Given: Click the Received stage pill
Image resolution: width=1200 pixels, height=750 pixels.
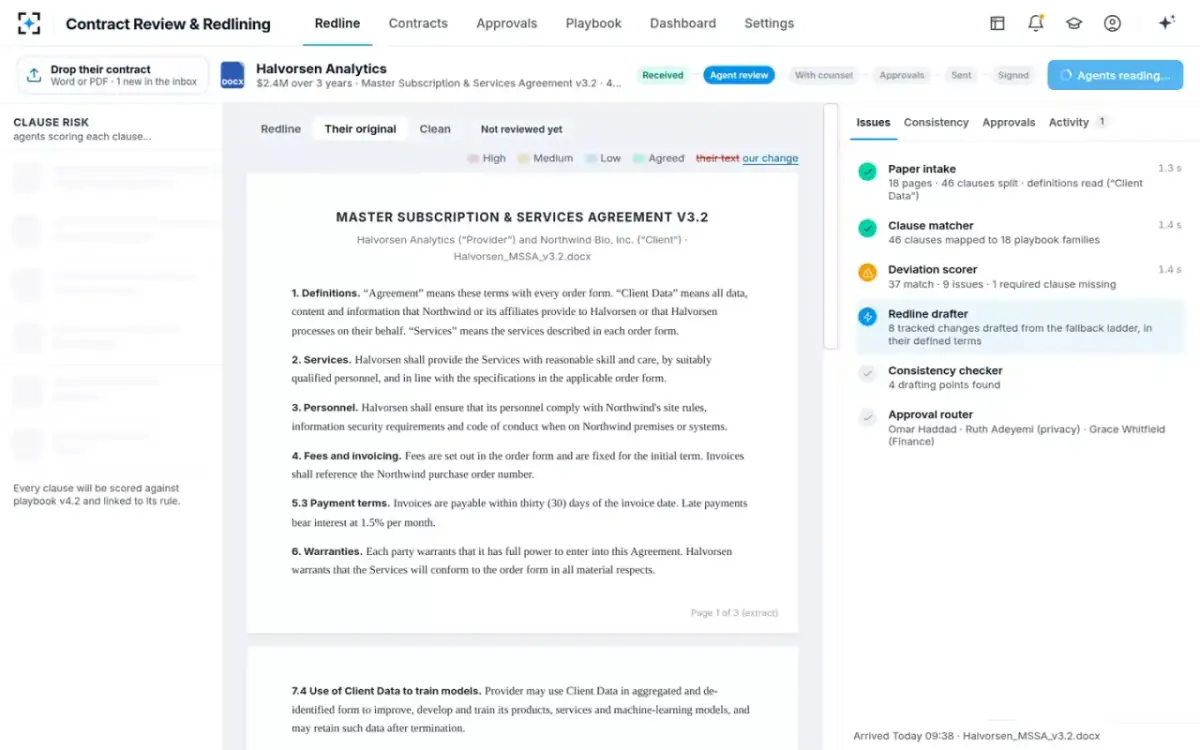Looking at the screenshot, I should tap(663, 75).
